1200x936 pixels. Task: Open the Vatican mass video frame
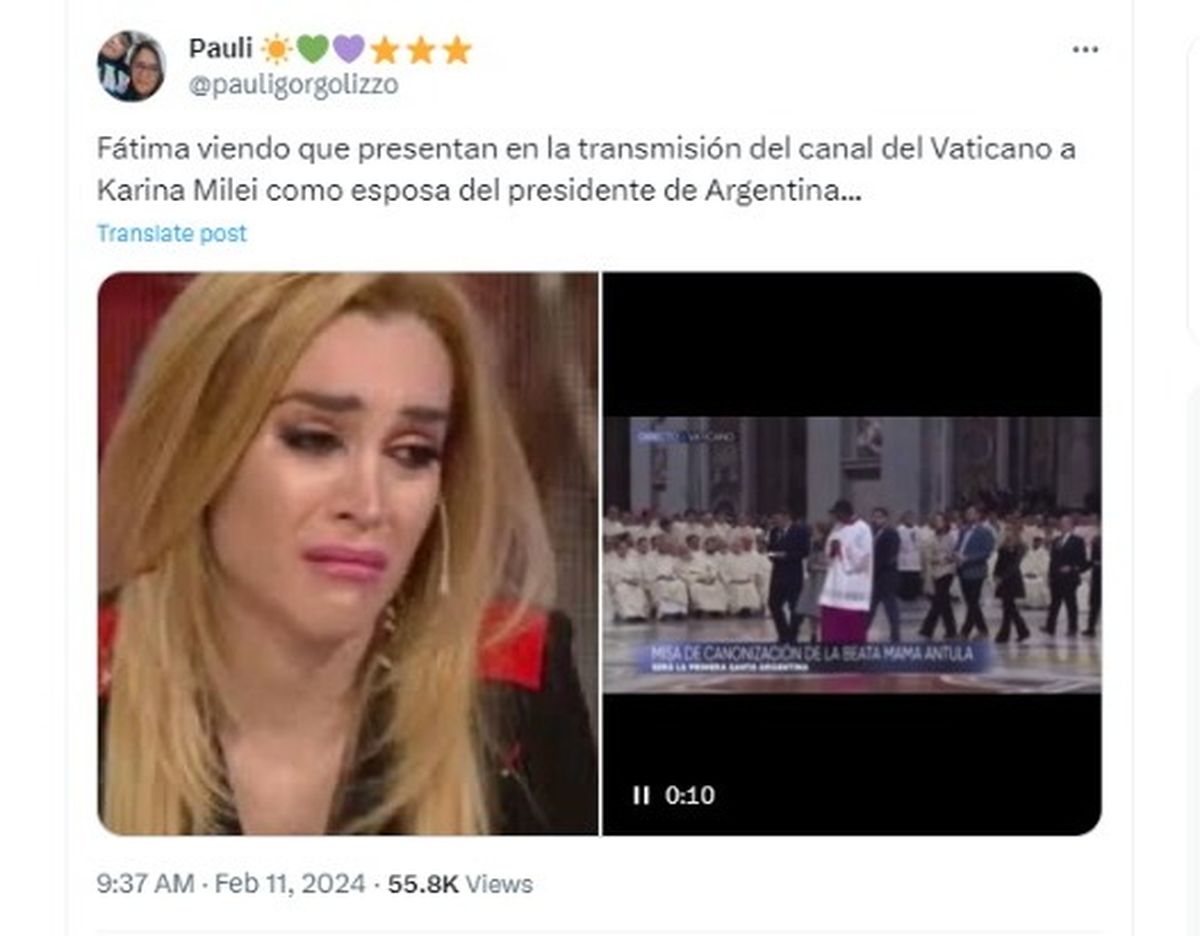[x=852, y=553]
